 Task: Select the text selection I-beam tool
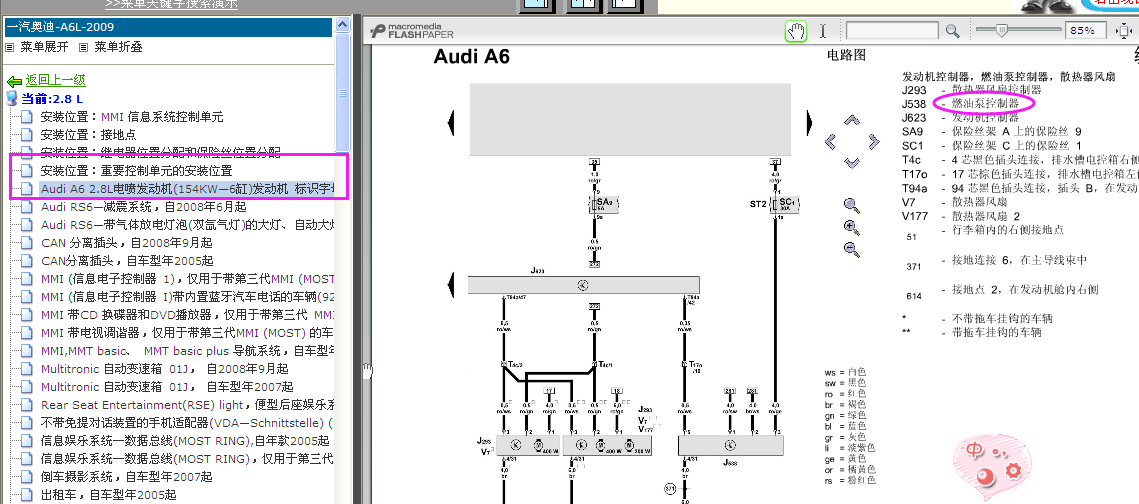point(823,31)
